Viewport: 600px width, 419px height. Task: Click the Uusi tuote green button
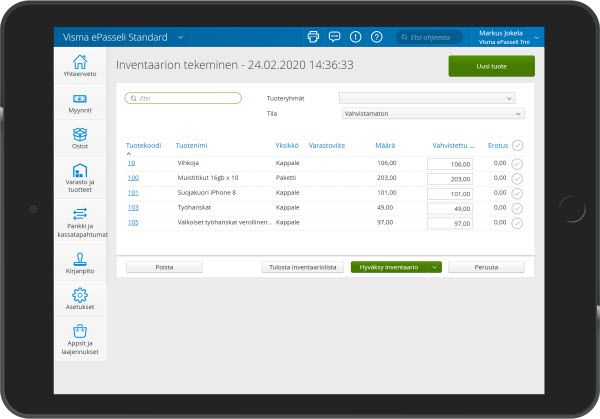[x=492, y=66]
